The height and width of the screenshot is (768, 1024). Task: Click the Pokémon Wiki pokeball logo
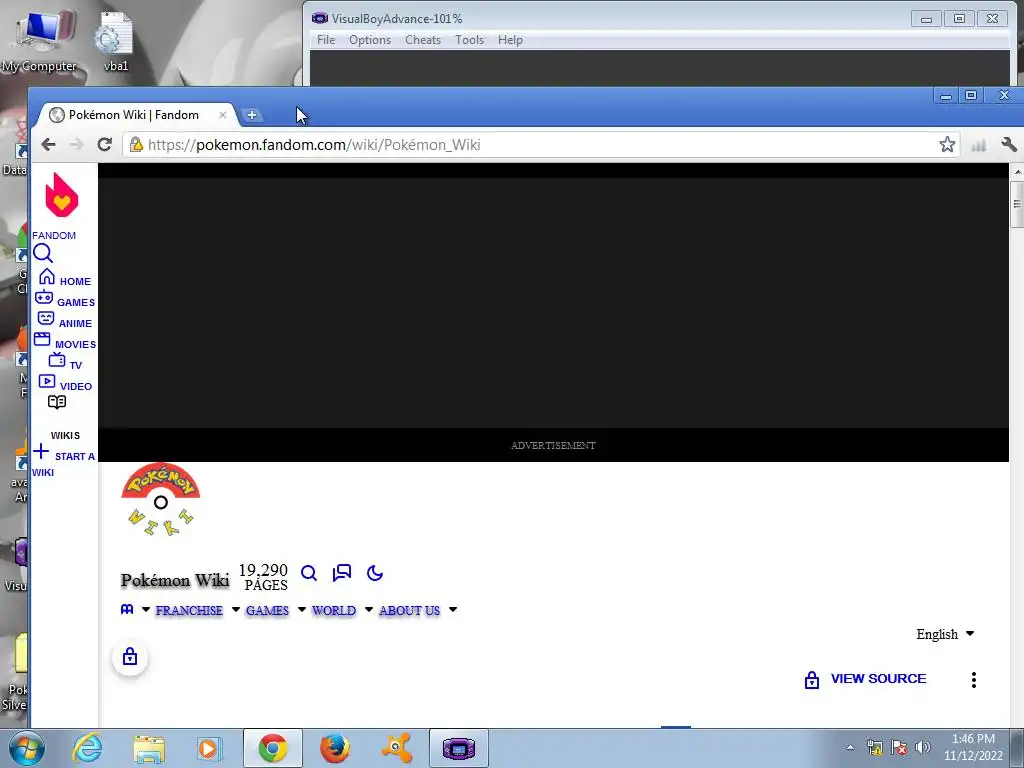pyautogui.click(x=161, y=500)
